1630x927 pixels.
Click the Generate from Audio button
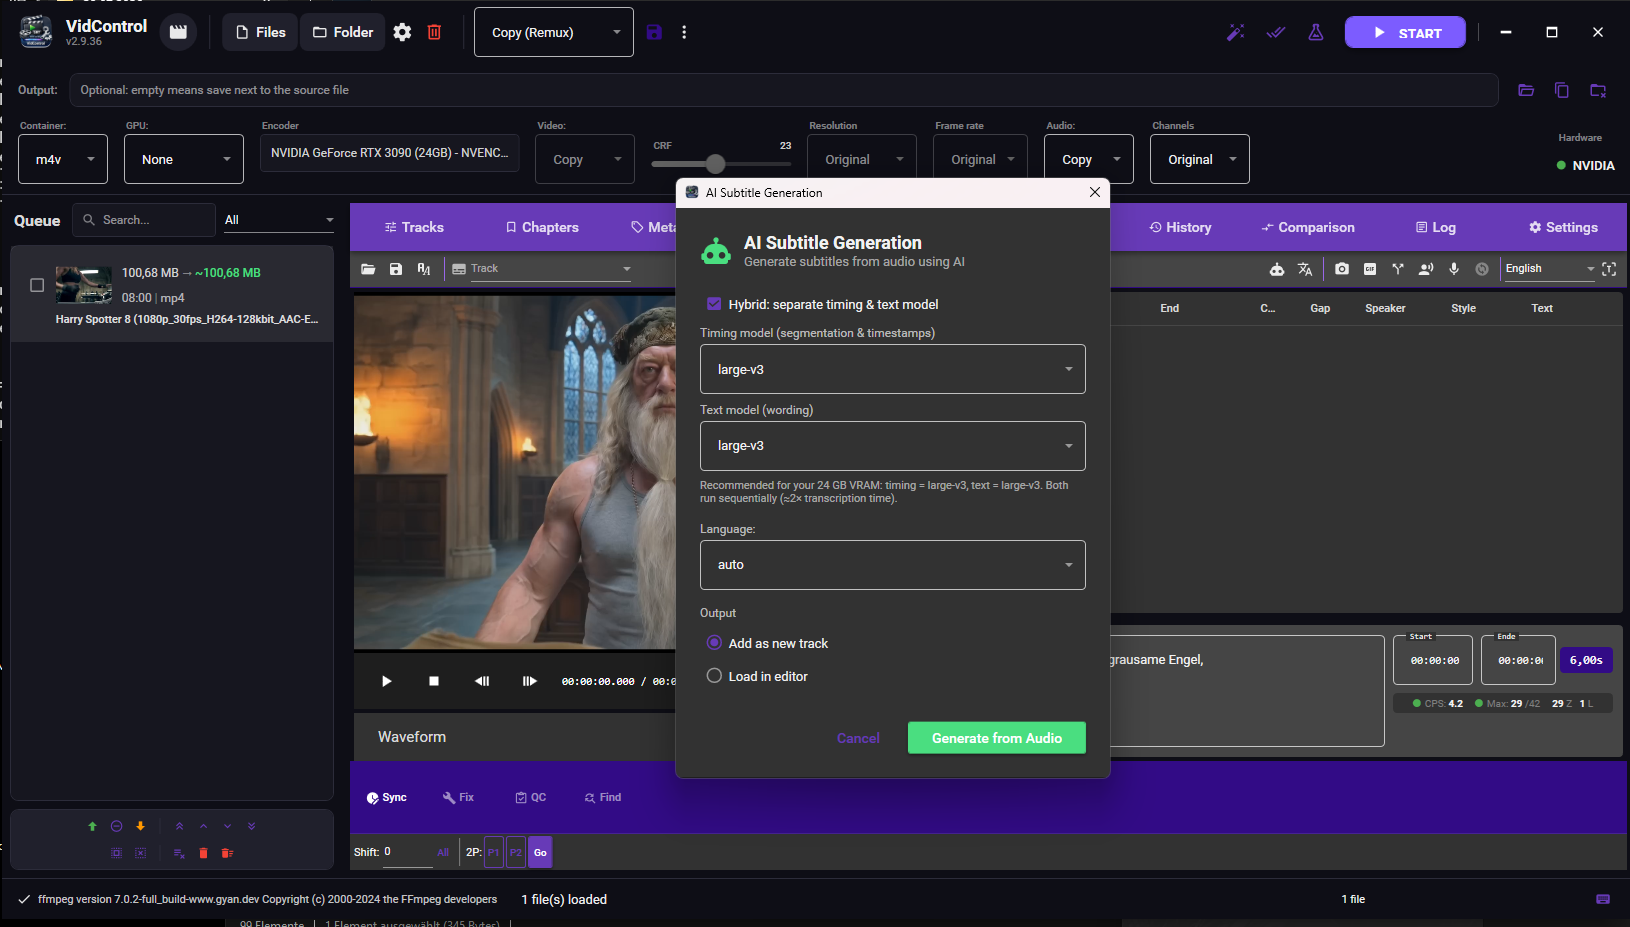[x=997, y=738]
